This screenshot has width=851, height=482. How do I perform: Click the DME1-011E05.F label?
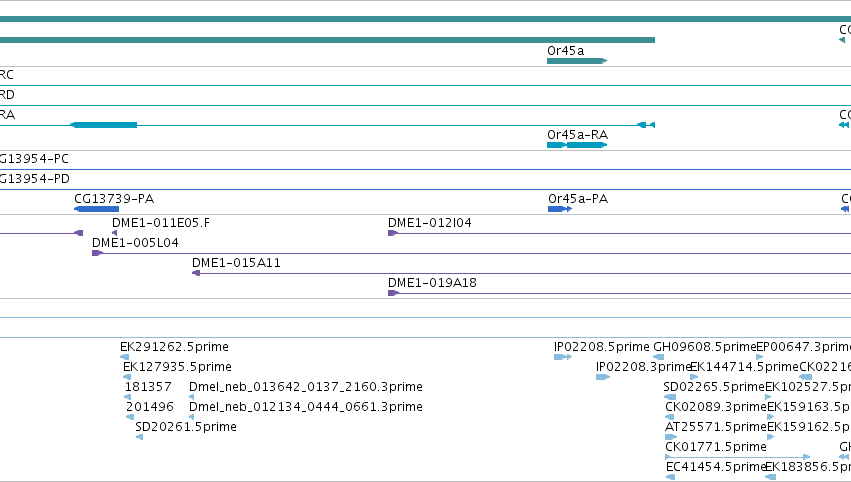(161, 223)
